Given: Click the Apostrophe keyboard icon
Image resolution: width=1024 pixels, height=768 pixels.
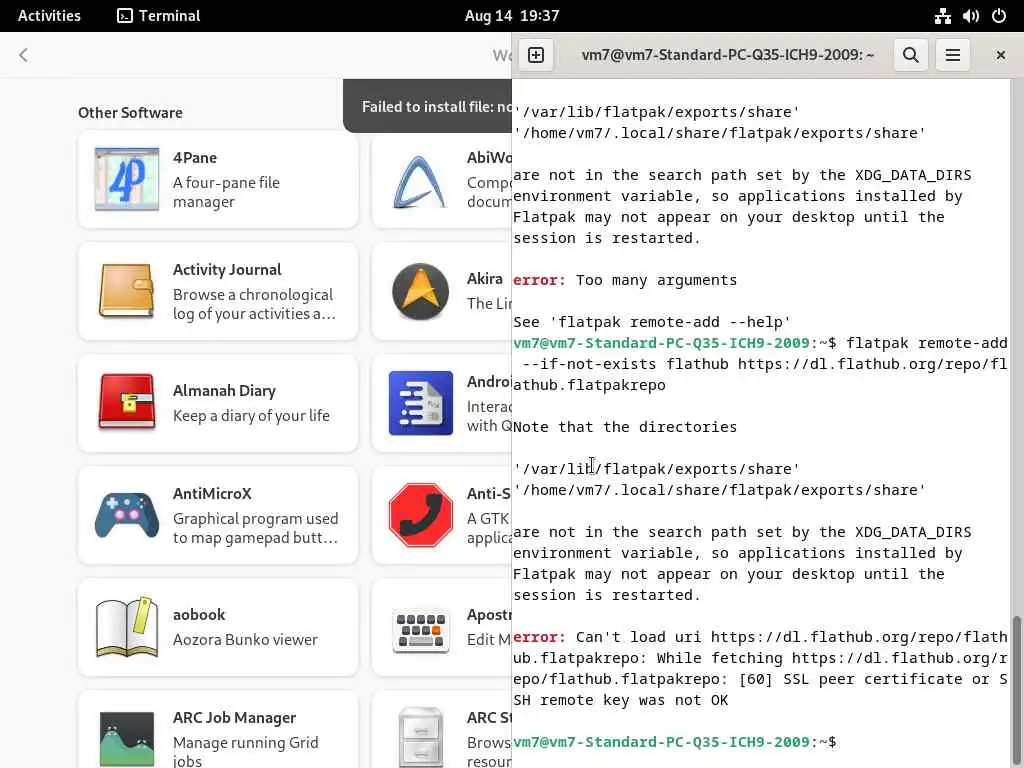Looking at the screenshot, I should coord(421,632).
